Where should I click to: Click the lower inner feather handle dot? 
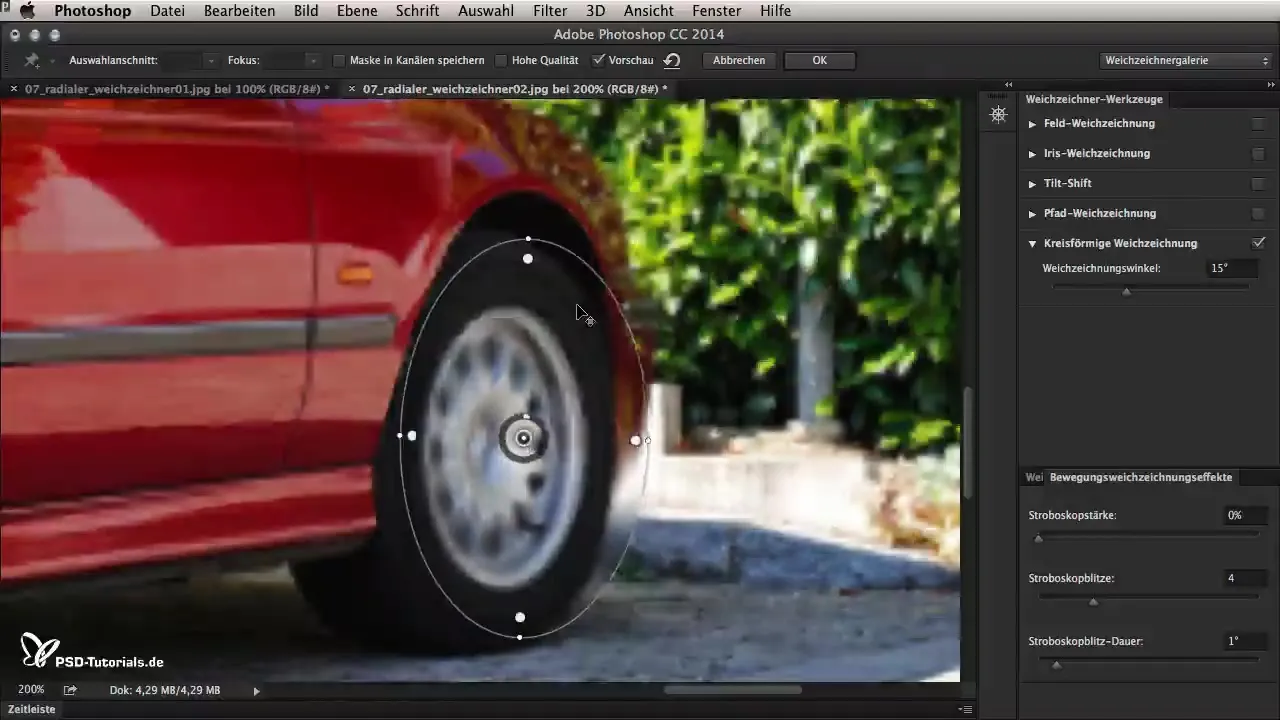[x=520, y=618]
